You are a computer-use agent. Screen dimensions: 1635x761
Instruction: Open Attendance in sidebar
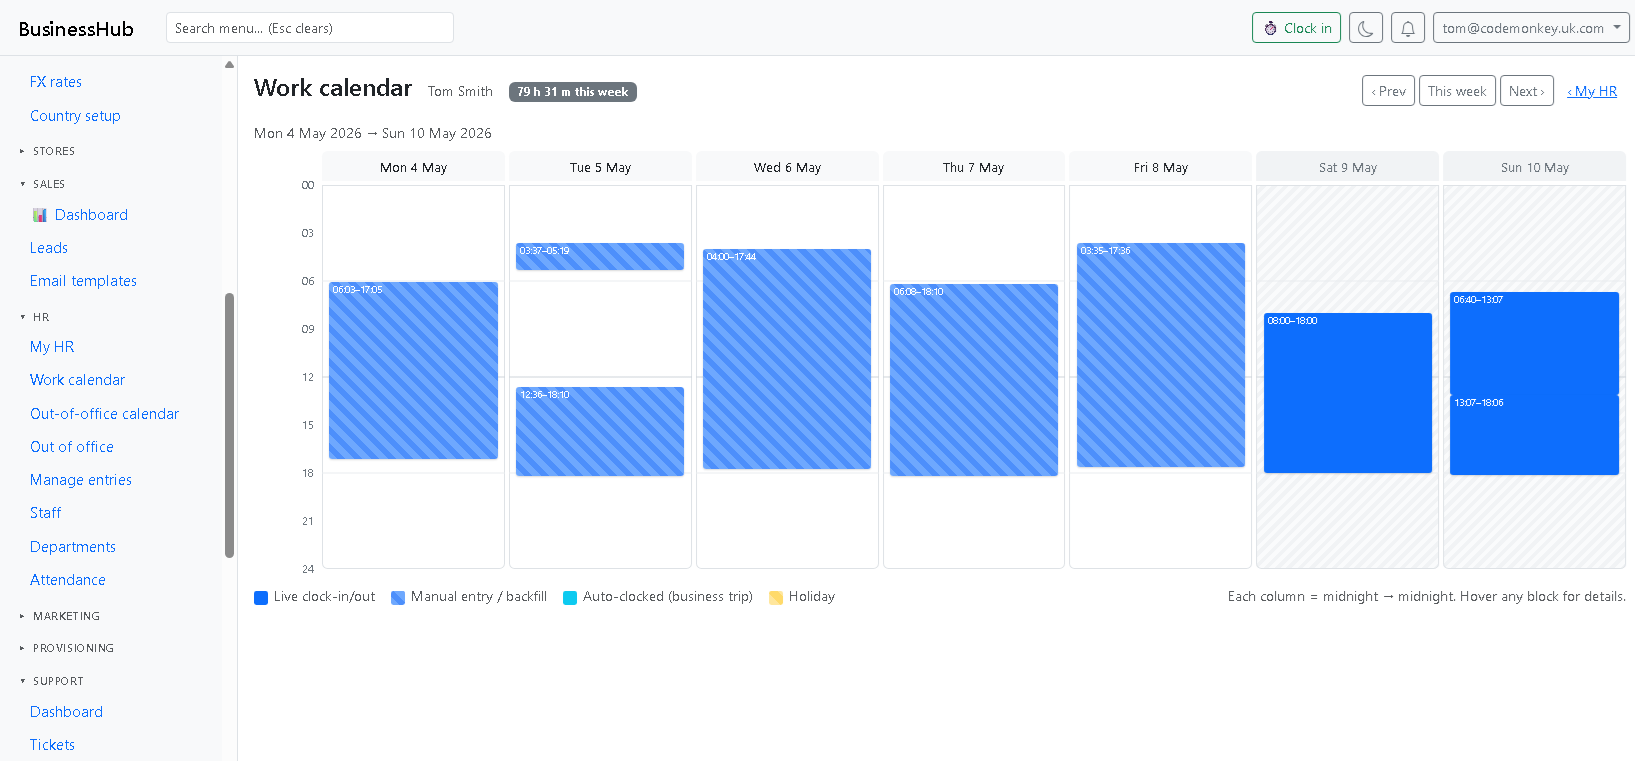(68, 580)
